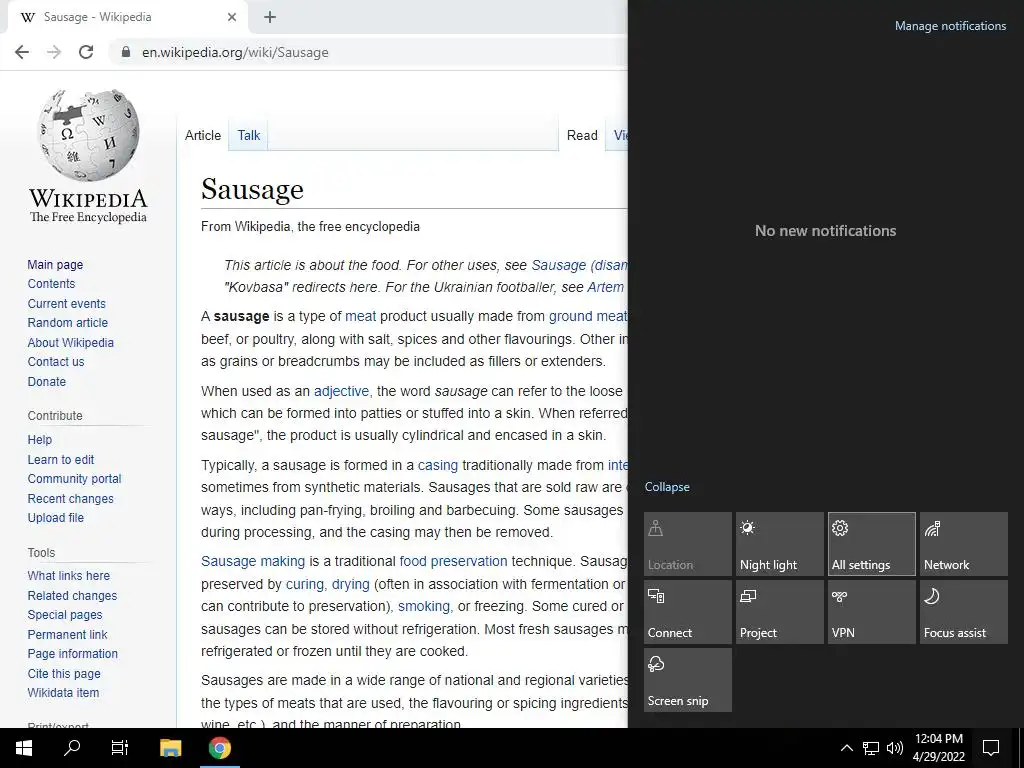Open the Help sidebar link
The height and width of the screenshot is (768, 1024).
[39, 440]
